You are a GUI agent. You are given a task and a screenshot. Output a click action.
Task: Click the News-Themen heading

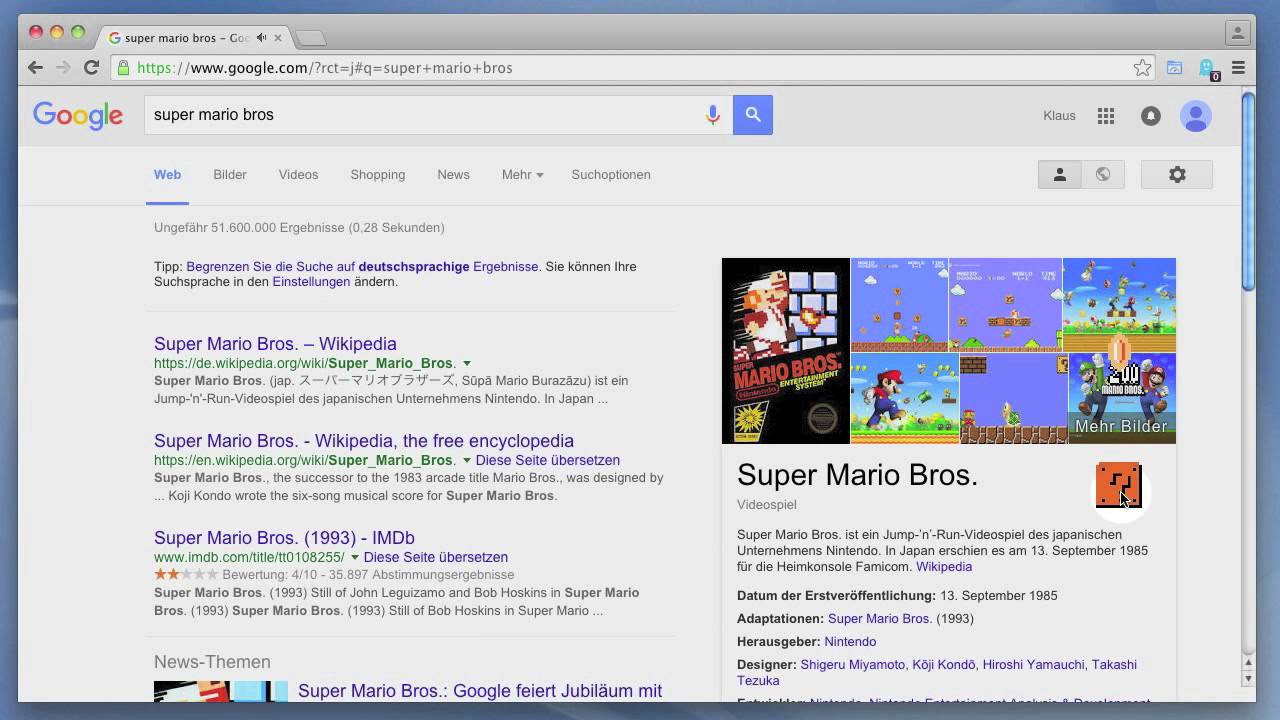(212, 662)
